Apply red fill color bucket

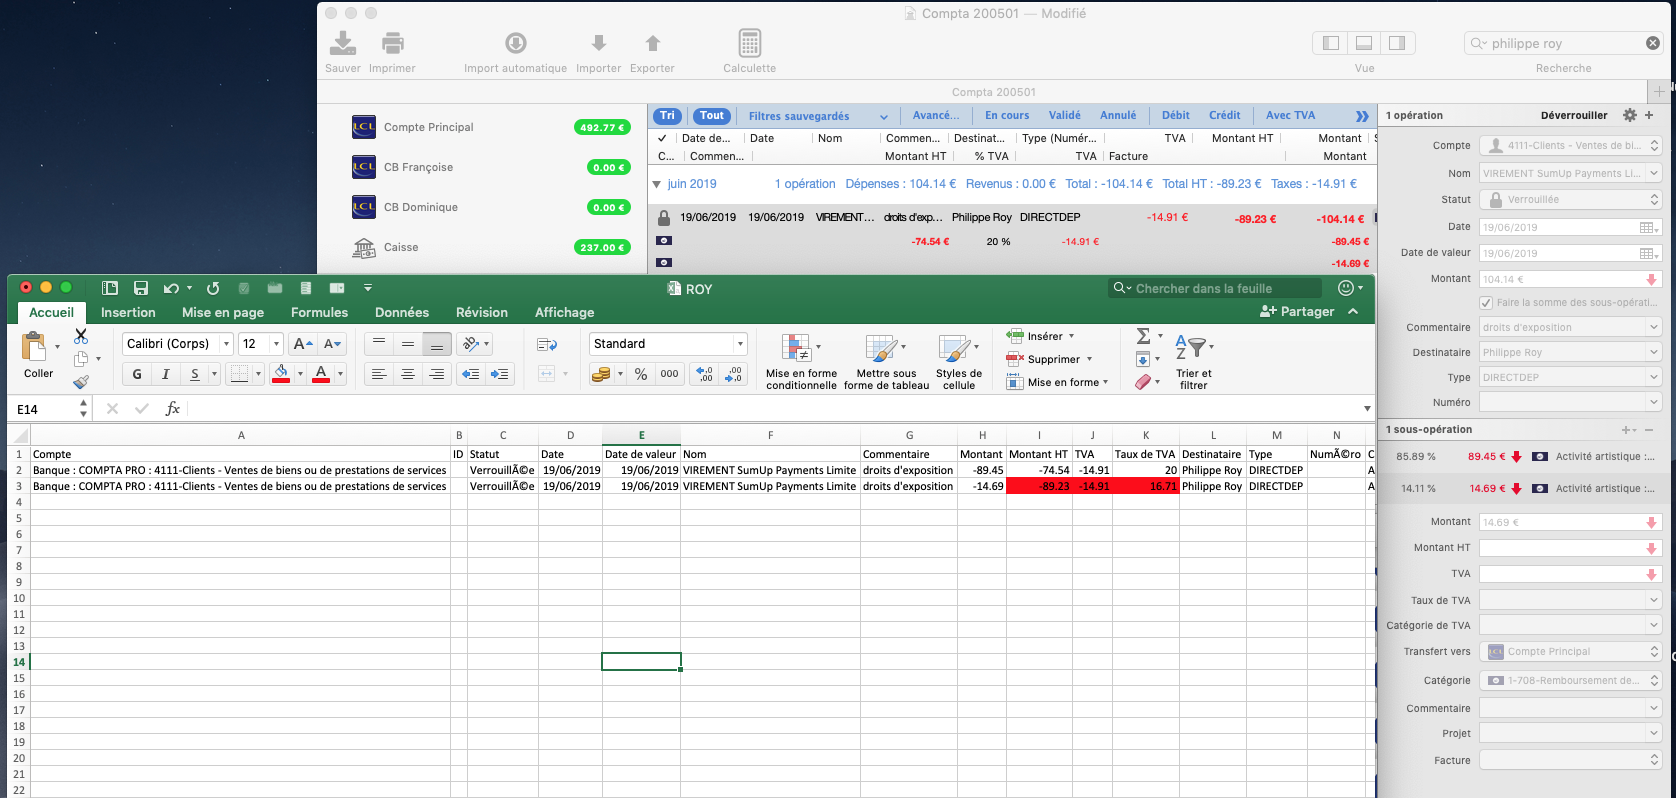coord(281,374)
